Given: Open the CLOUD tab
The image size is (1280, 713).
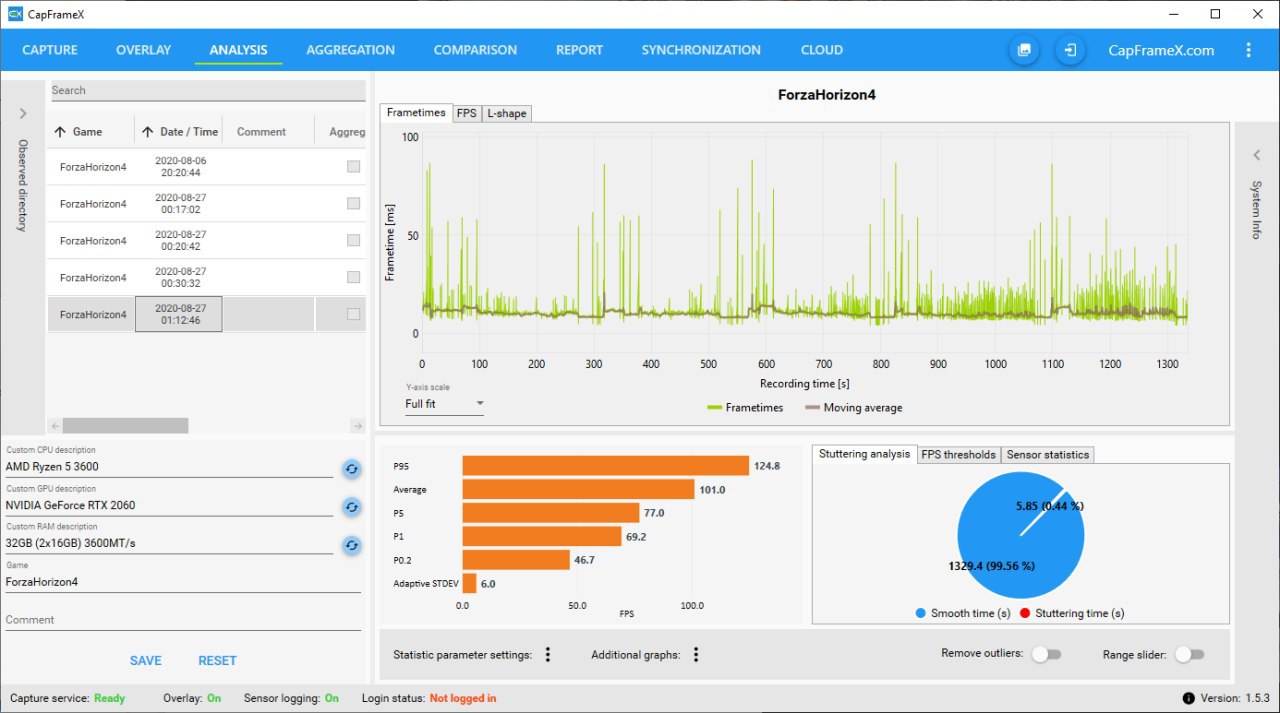Looking at the screenshot, I should pyautogui.click(x=822, y=50).
